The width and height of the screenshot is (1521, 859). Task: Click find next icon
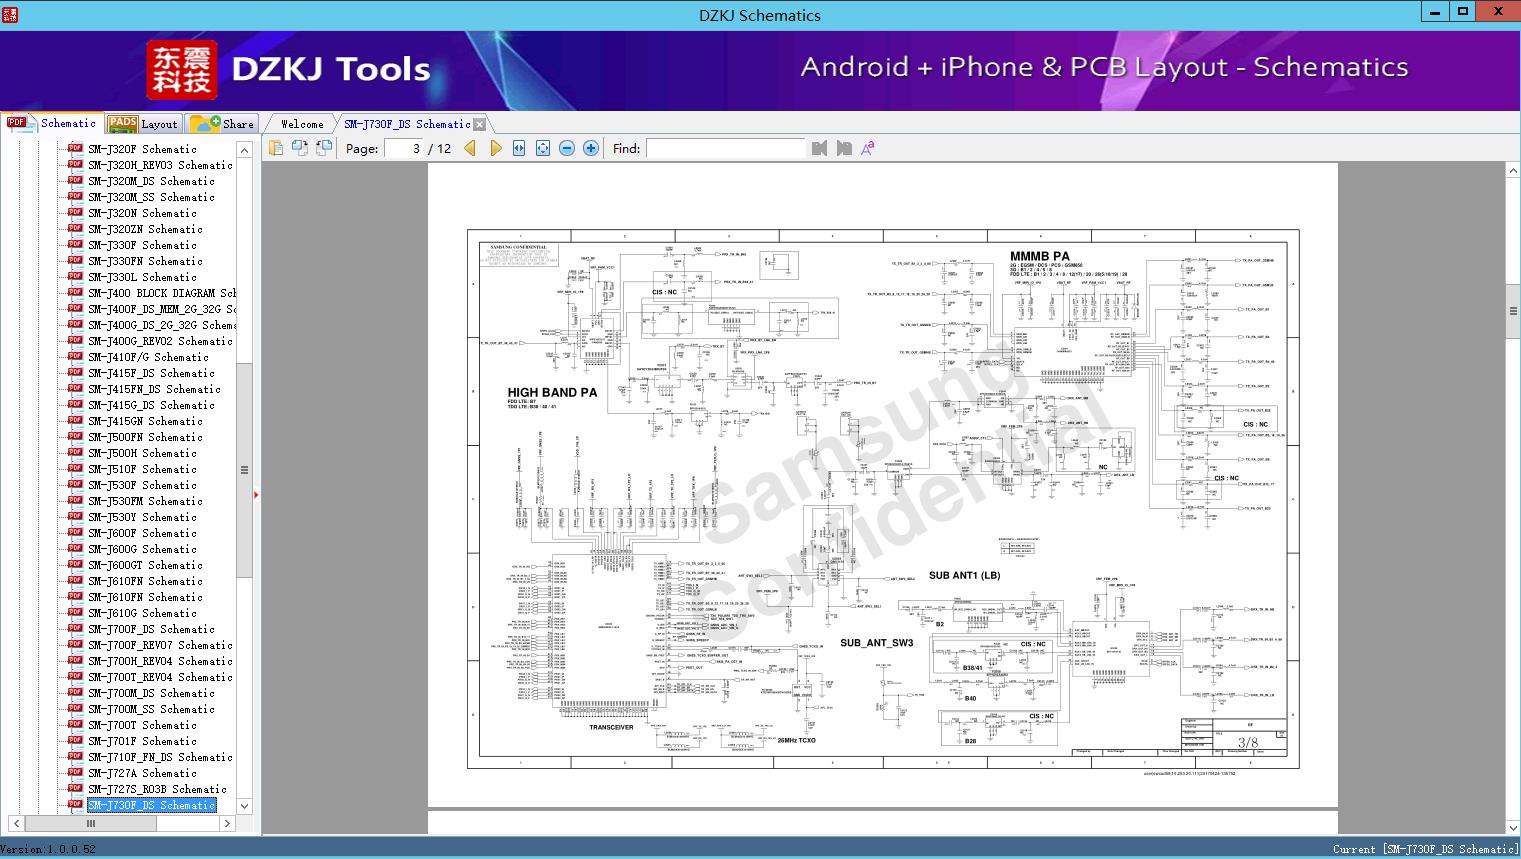[843, 148]
